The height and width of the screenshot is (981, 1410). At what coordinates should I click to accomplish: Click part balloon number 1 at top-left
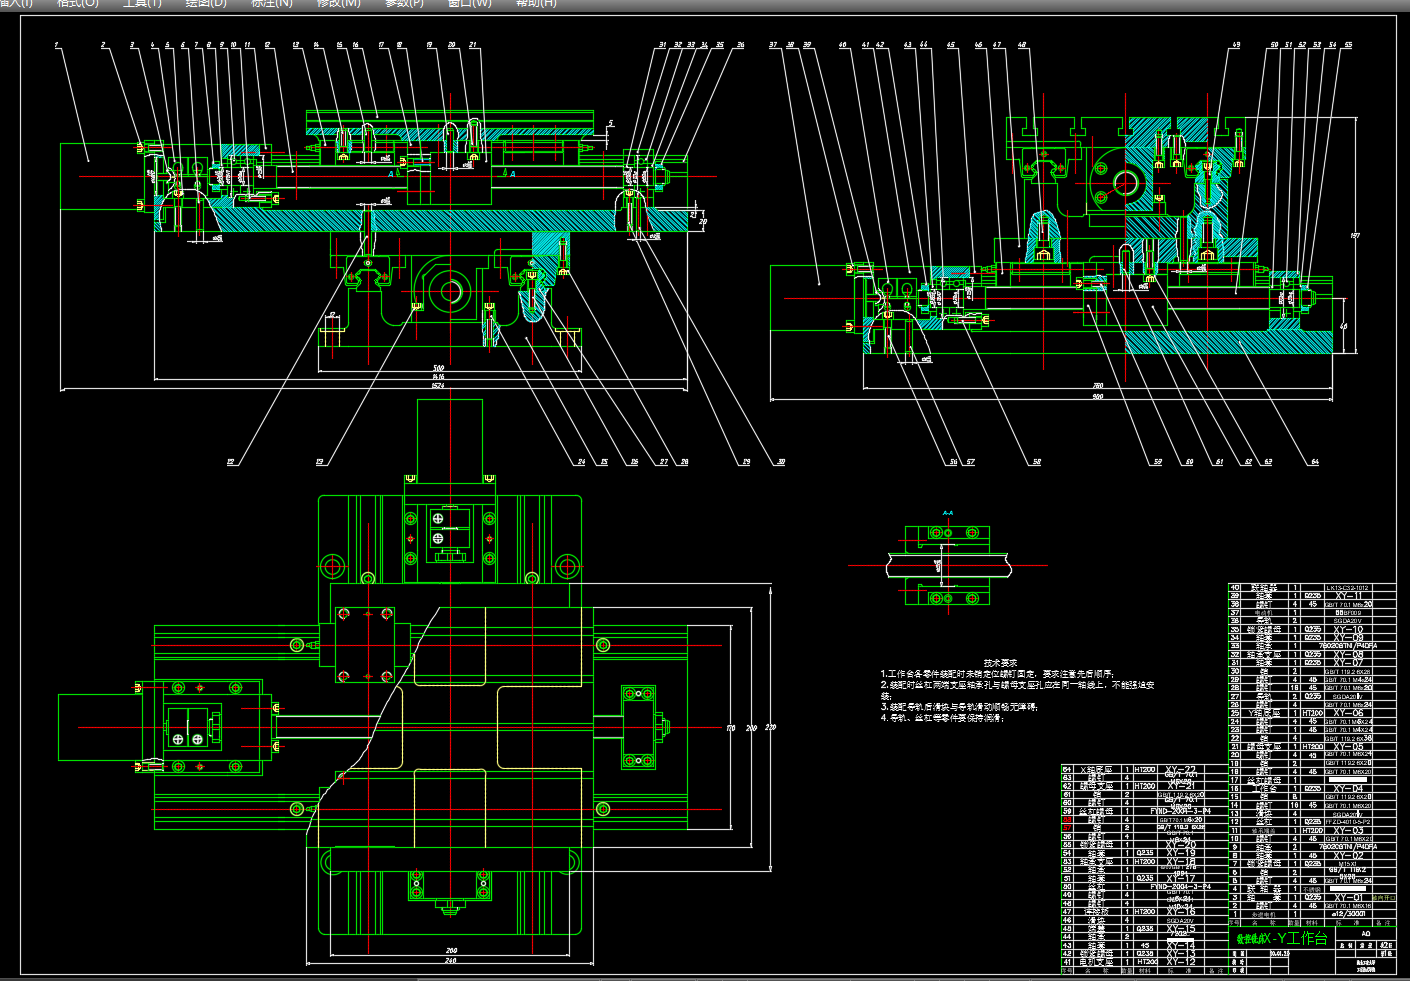tap(57, 45)
